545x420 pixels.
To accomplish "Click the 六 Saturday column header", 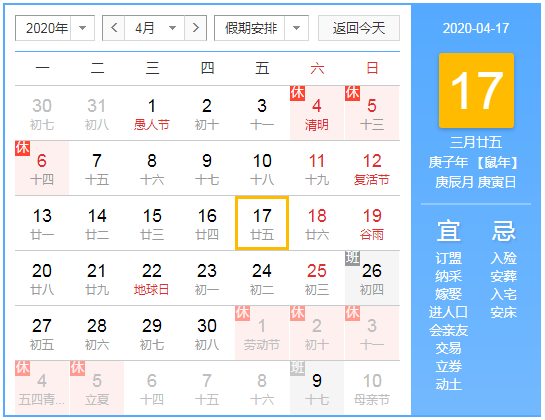I will tap(317, 68).
